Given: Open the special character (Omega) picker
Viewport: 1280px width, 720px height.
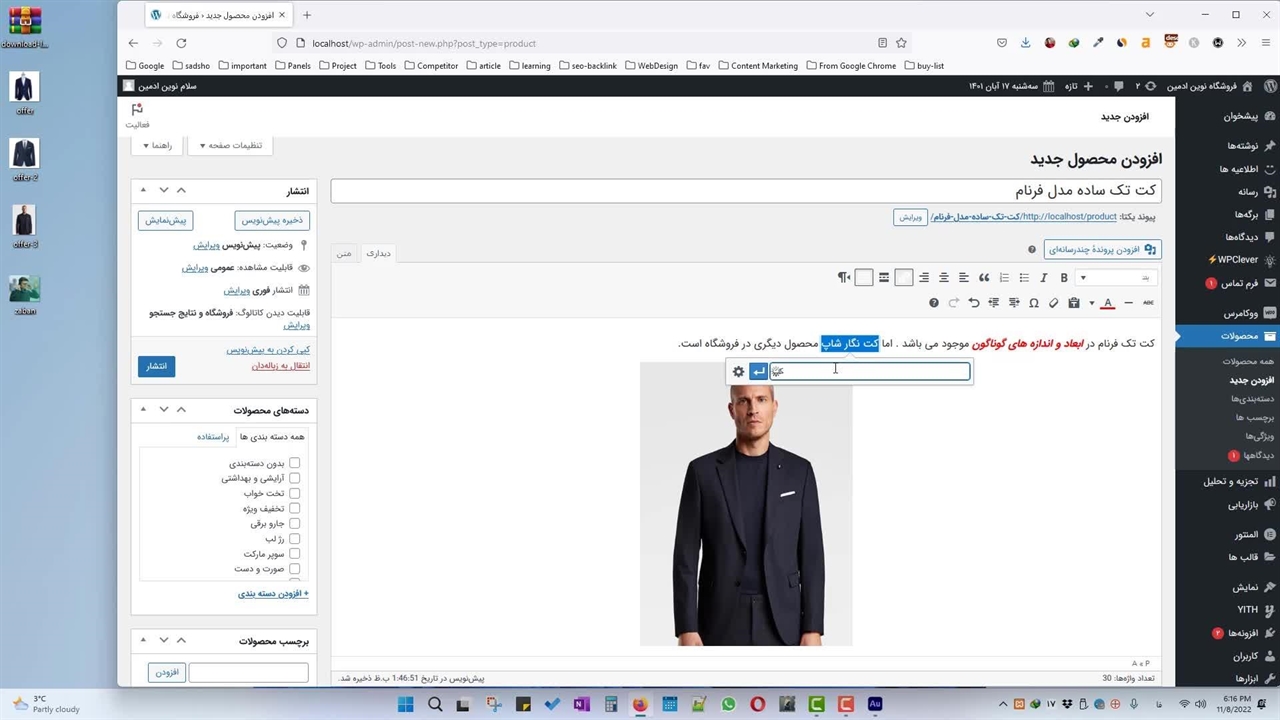Looking at the screenshot, I should point(1034,303).
